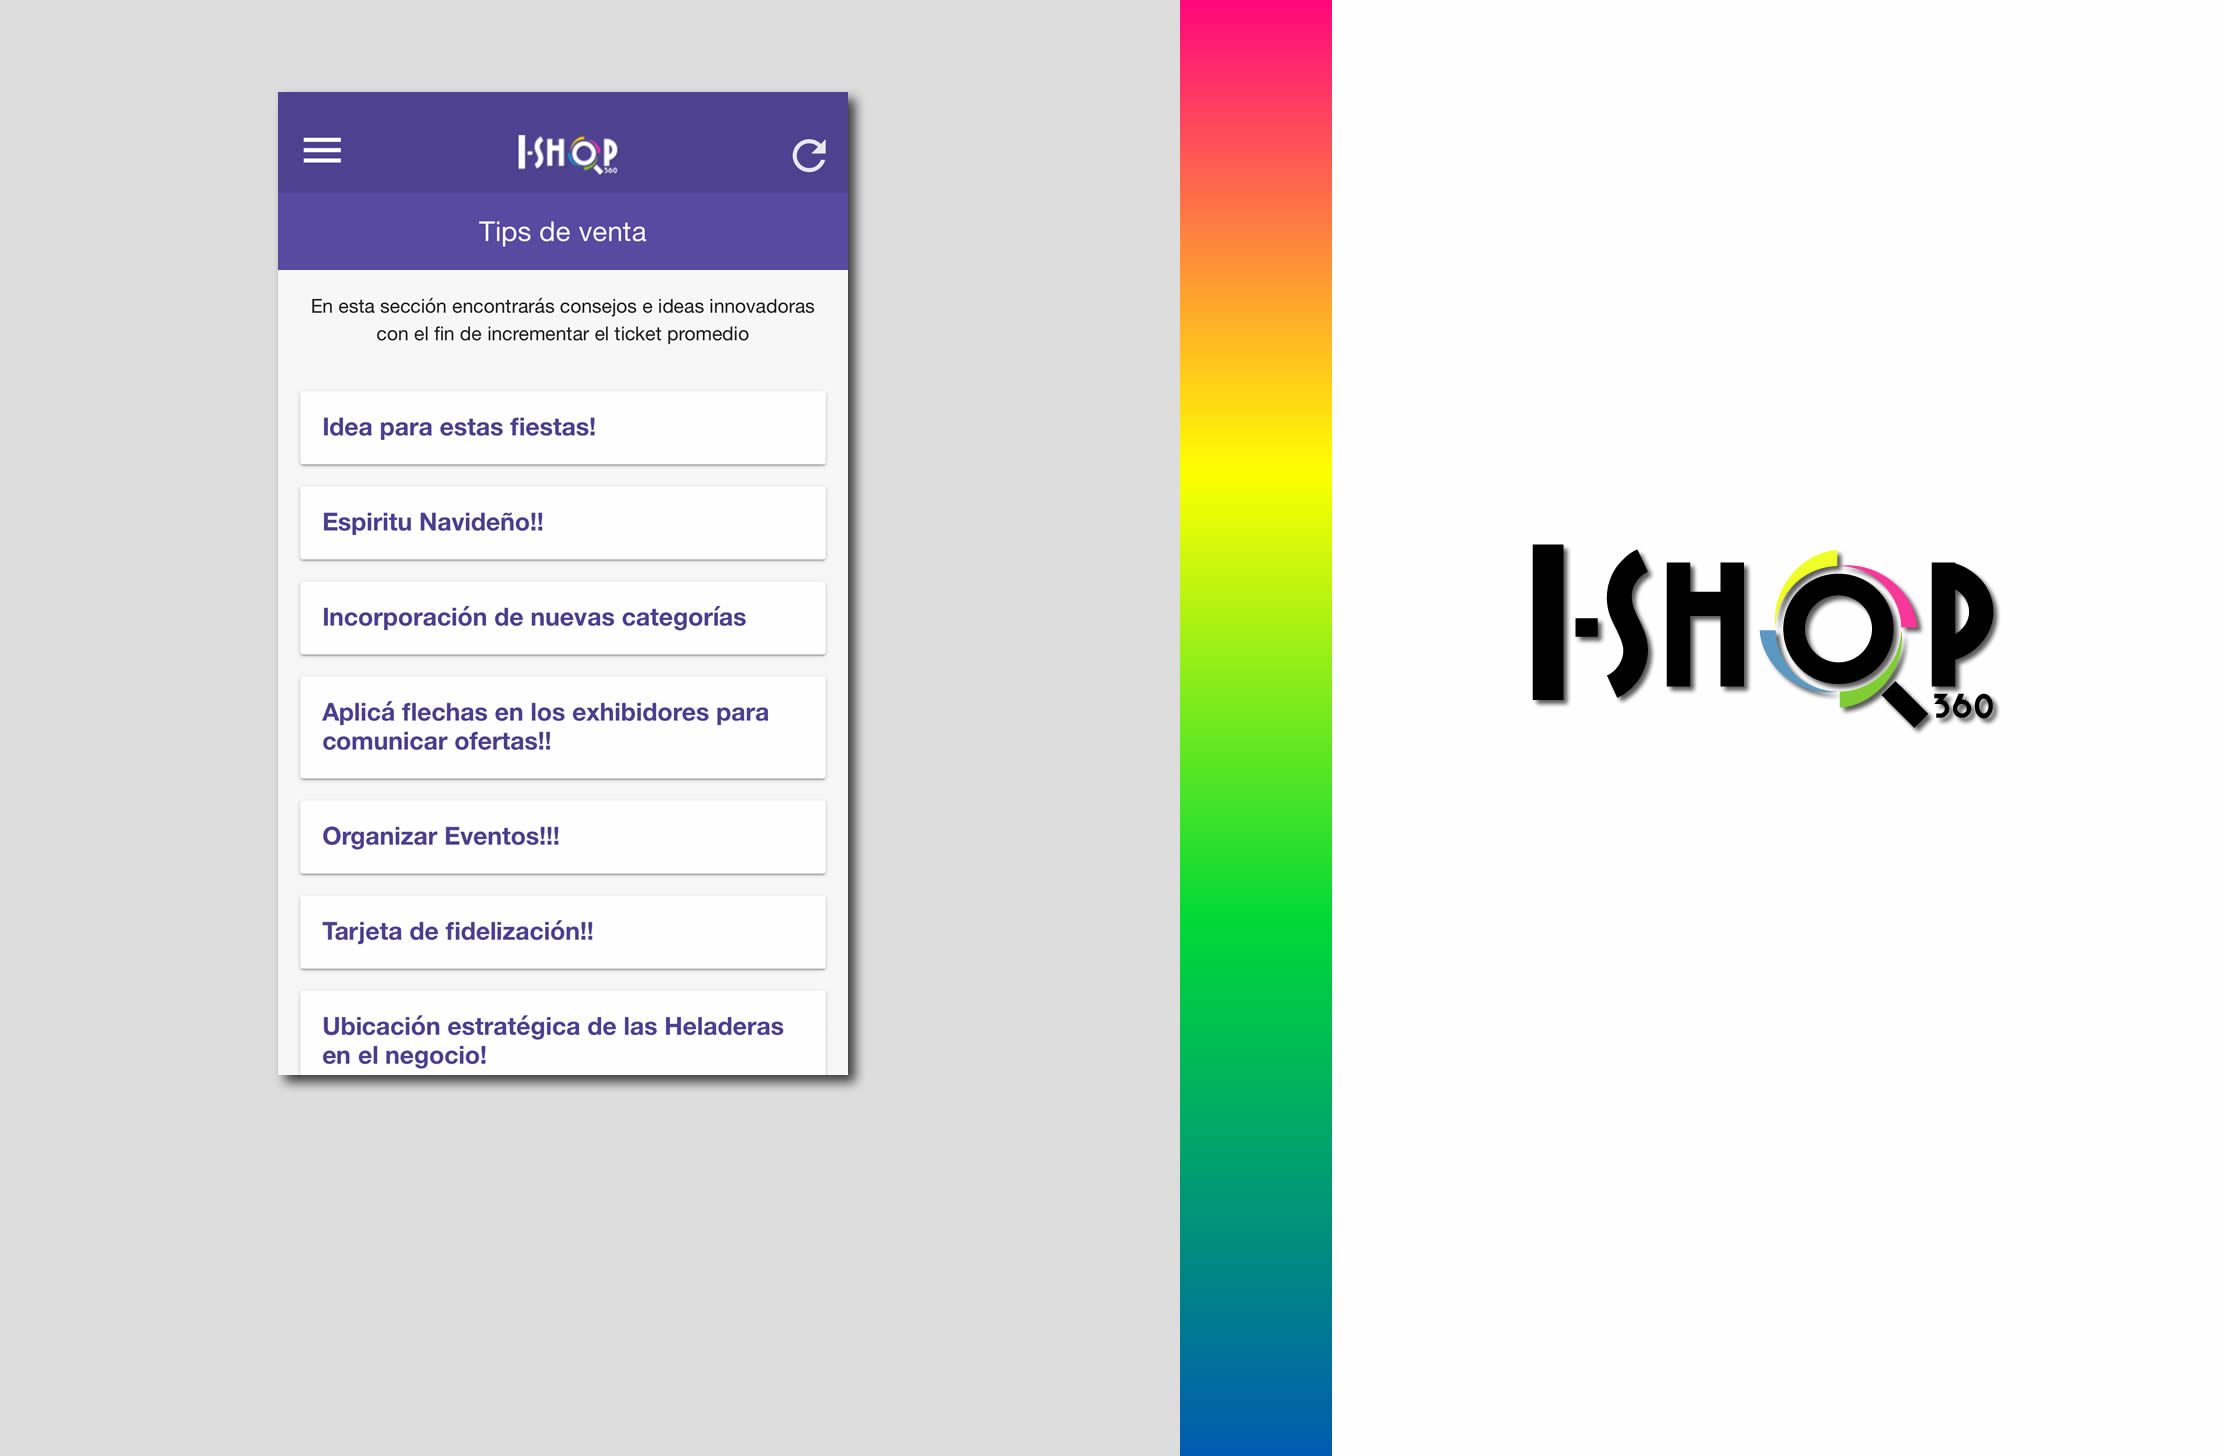Screen dimensions: 2224x1456
Task: Open the 'Idea para estas fiestas!' tip
Action: [x=562, y=427]
